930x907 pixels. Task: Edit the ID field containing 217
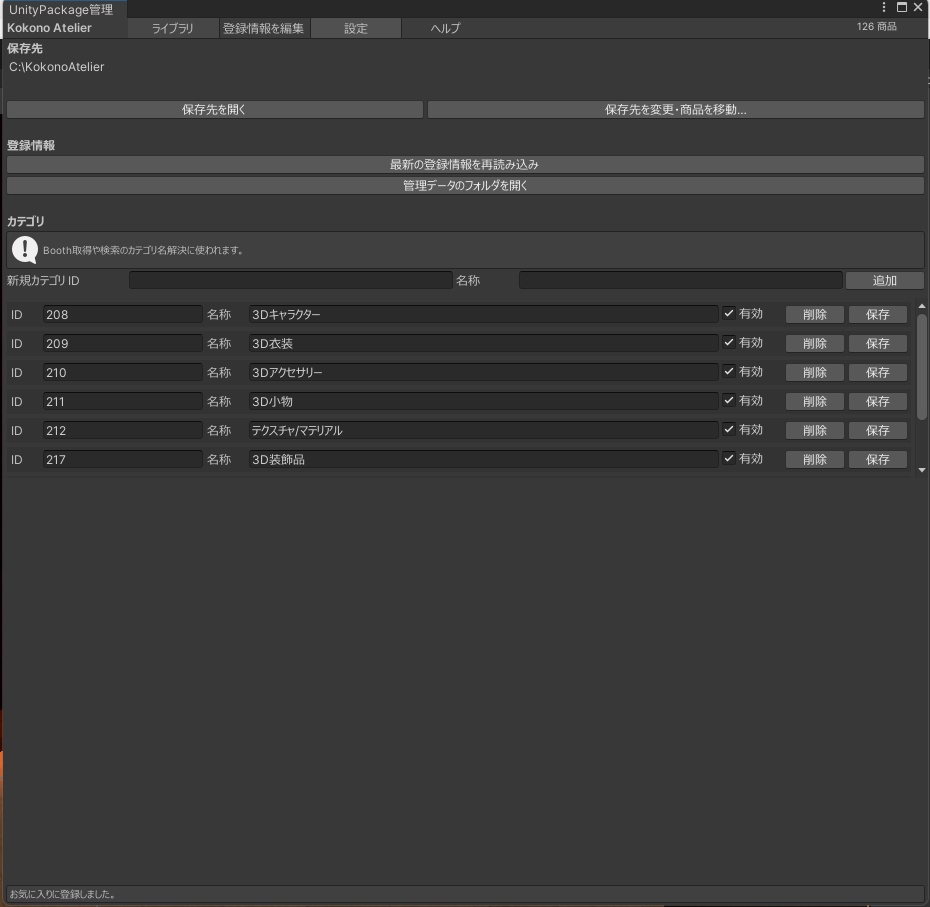[122, 460]
